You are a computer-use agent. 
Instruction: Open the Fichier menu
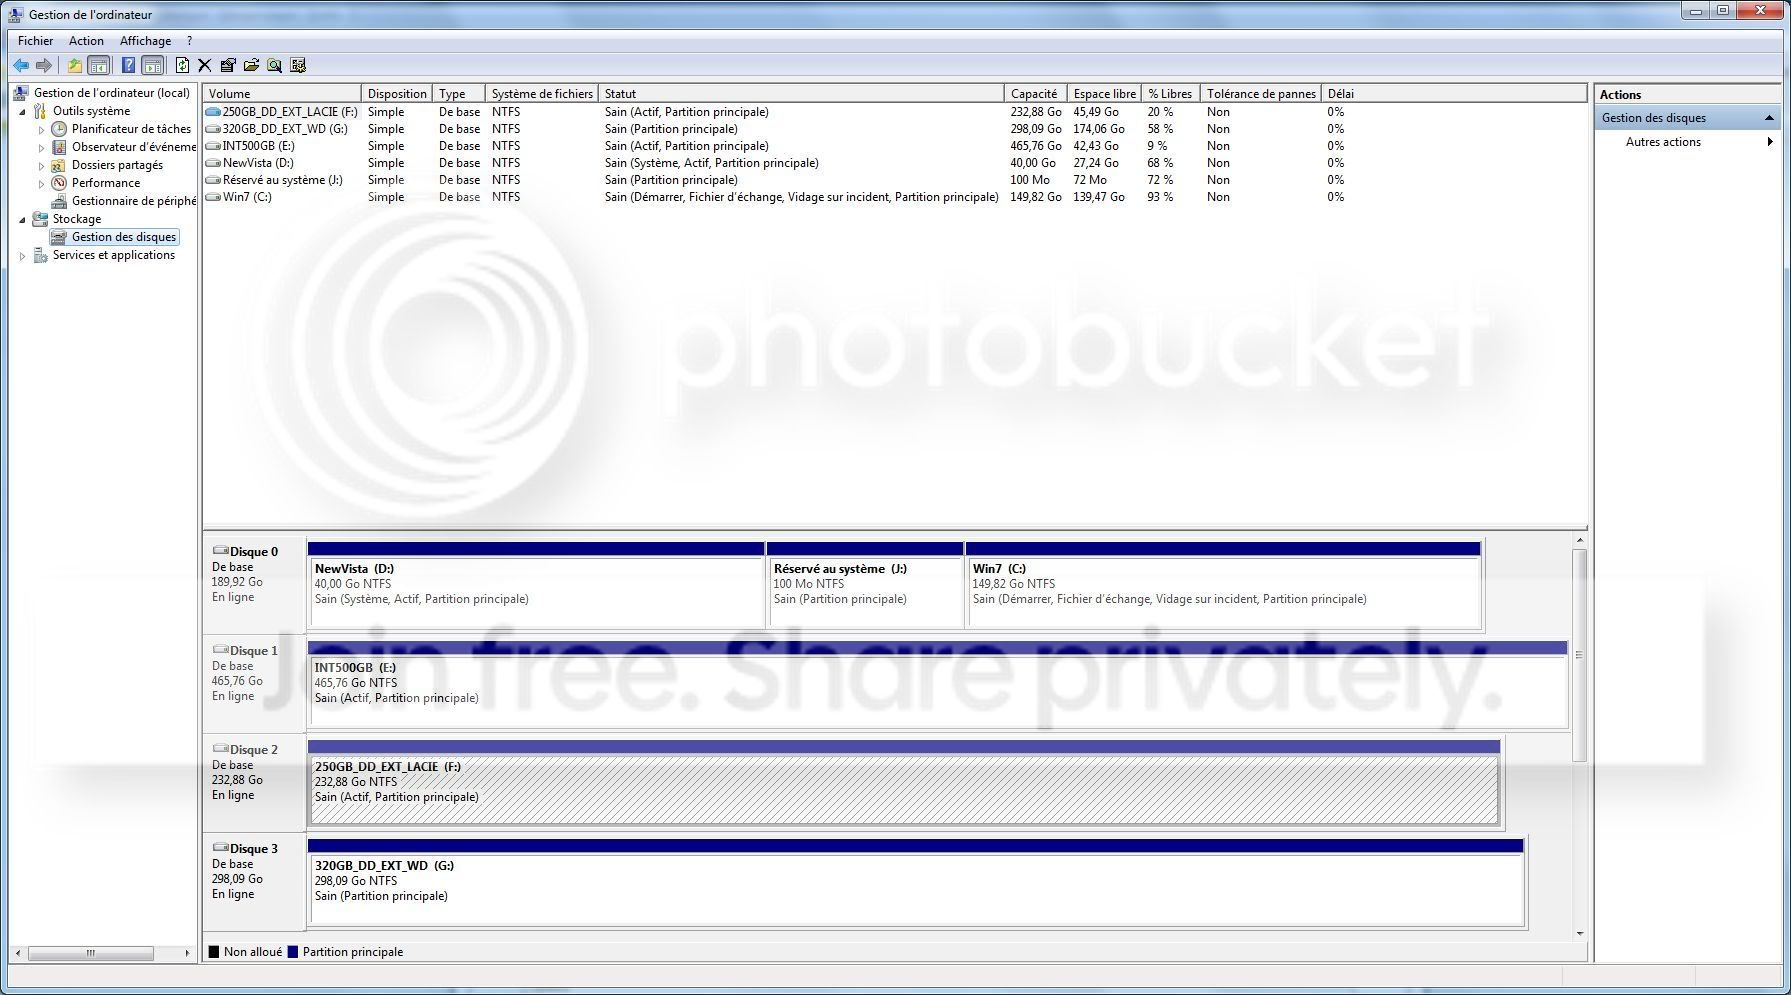tap(35, 41)
